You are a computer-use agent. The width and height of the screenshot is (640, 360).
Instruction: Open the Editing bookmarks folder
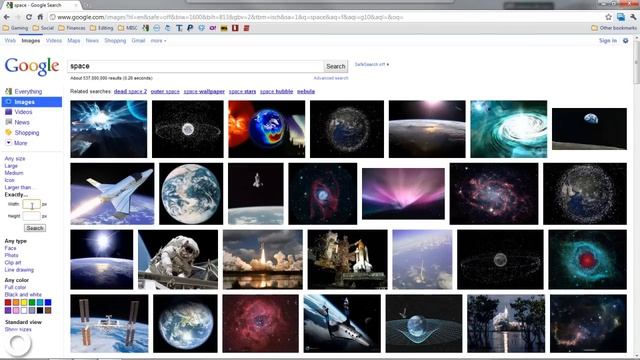[x=102, y=28]
